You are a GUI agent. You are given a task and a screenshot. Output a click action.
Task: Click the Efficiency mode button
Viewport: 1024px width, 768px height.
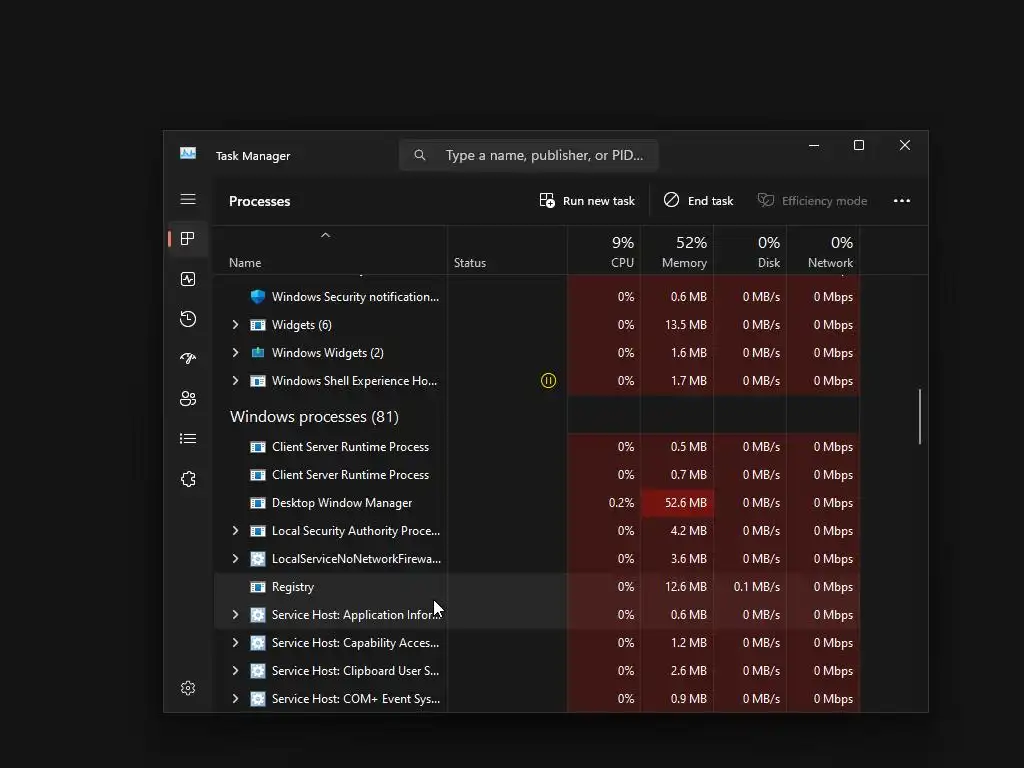pos(812,200)
